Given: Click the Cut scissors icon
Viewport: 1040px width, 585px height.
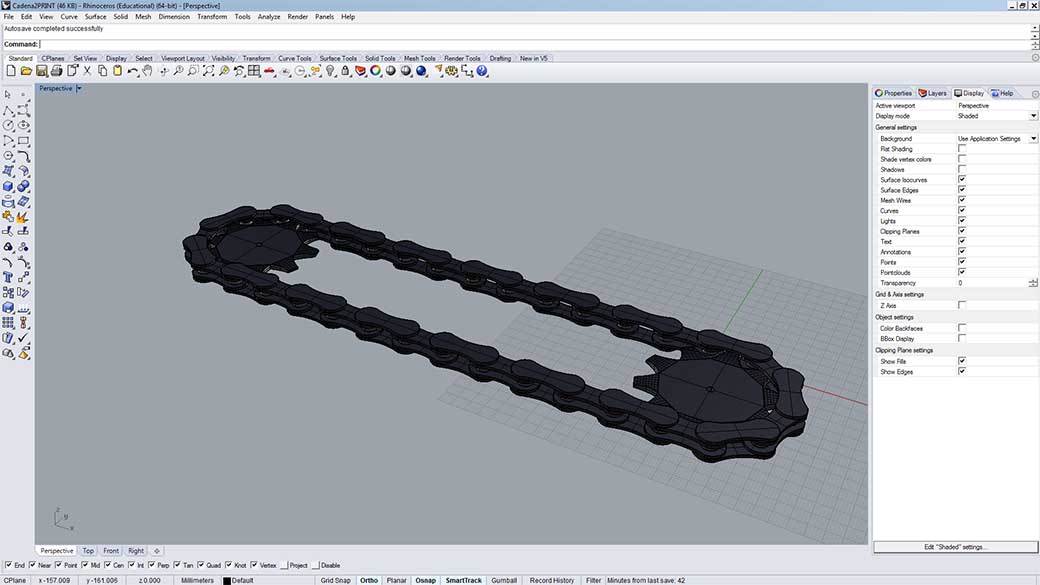Looking at the screenshot, I should tap(87, 71).
